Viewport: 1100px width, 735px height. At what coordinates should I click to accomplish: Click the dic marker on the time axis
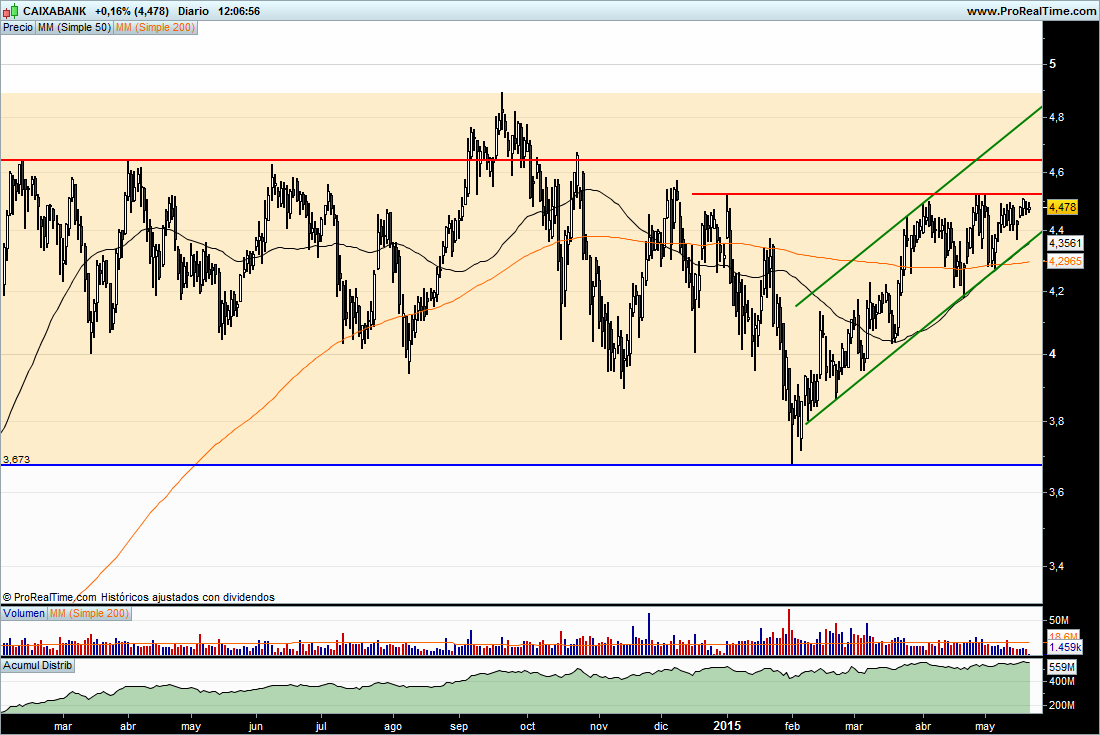(661, 727)
